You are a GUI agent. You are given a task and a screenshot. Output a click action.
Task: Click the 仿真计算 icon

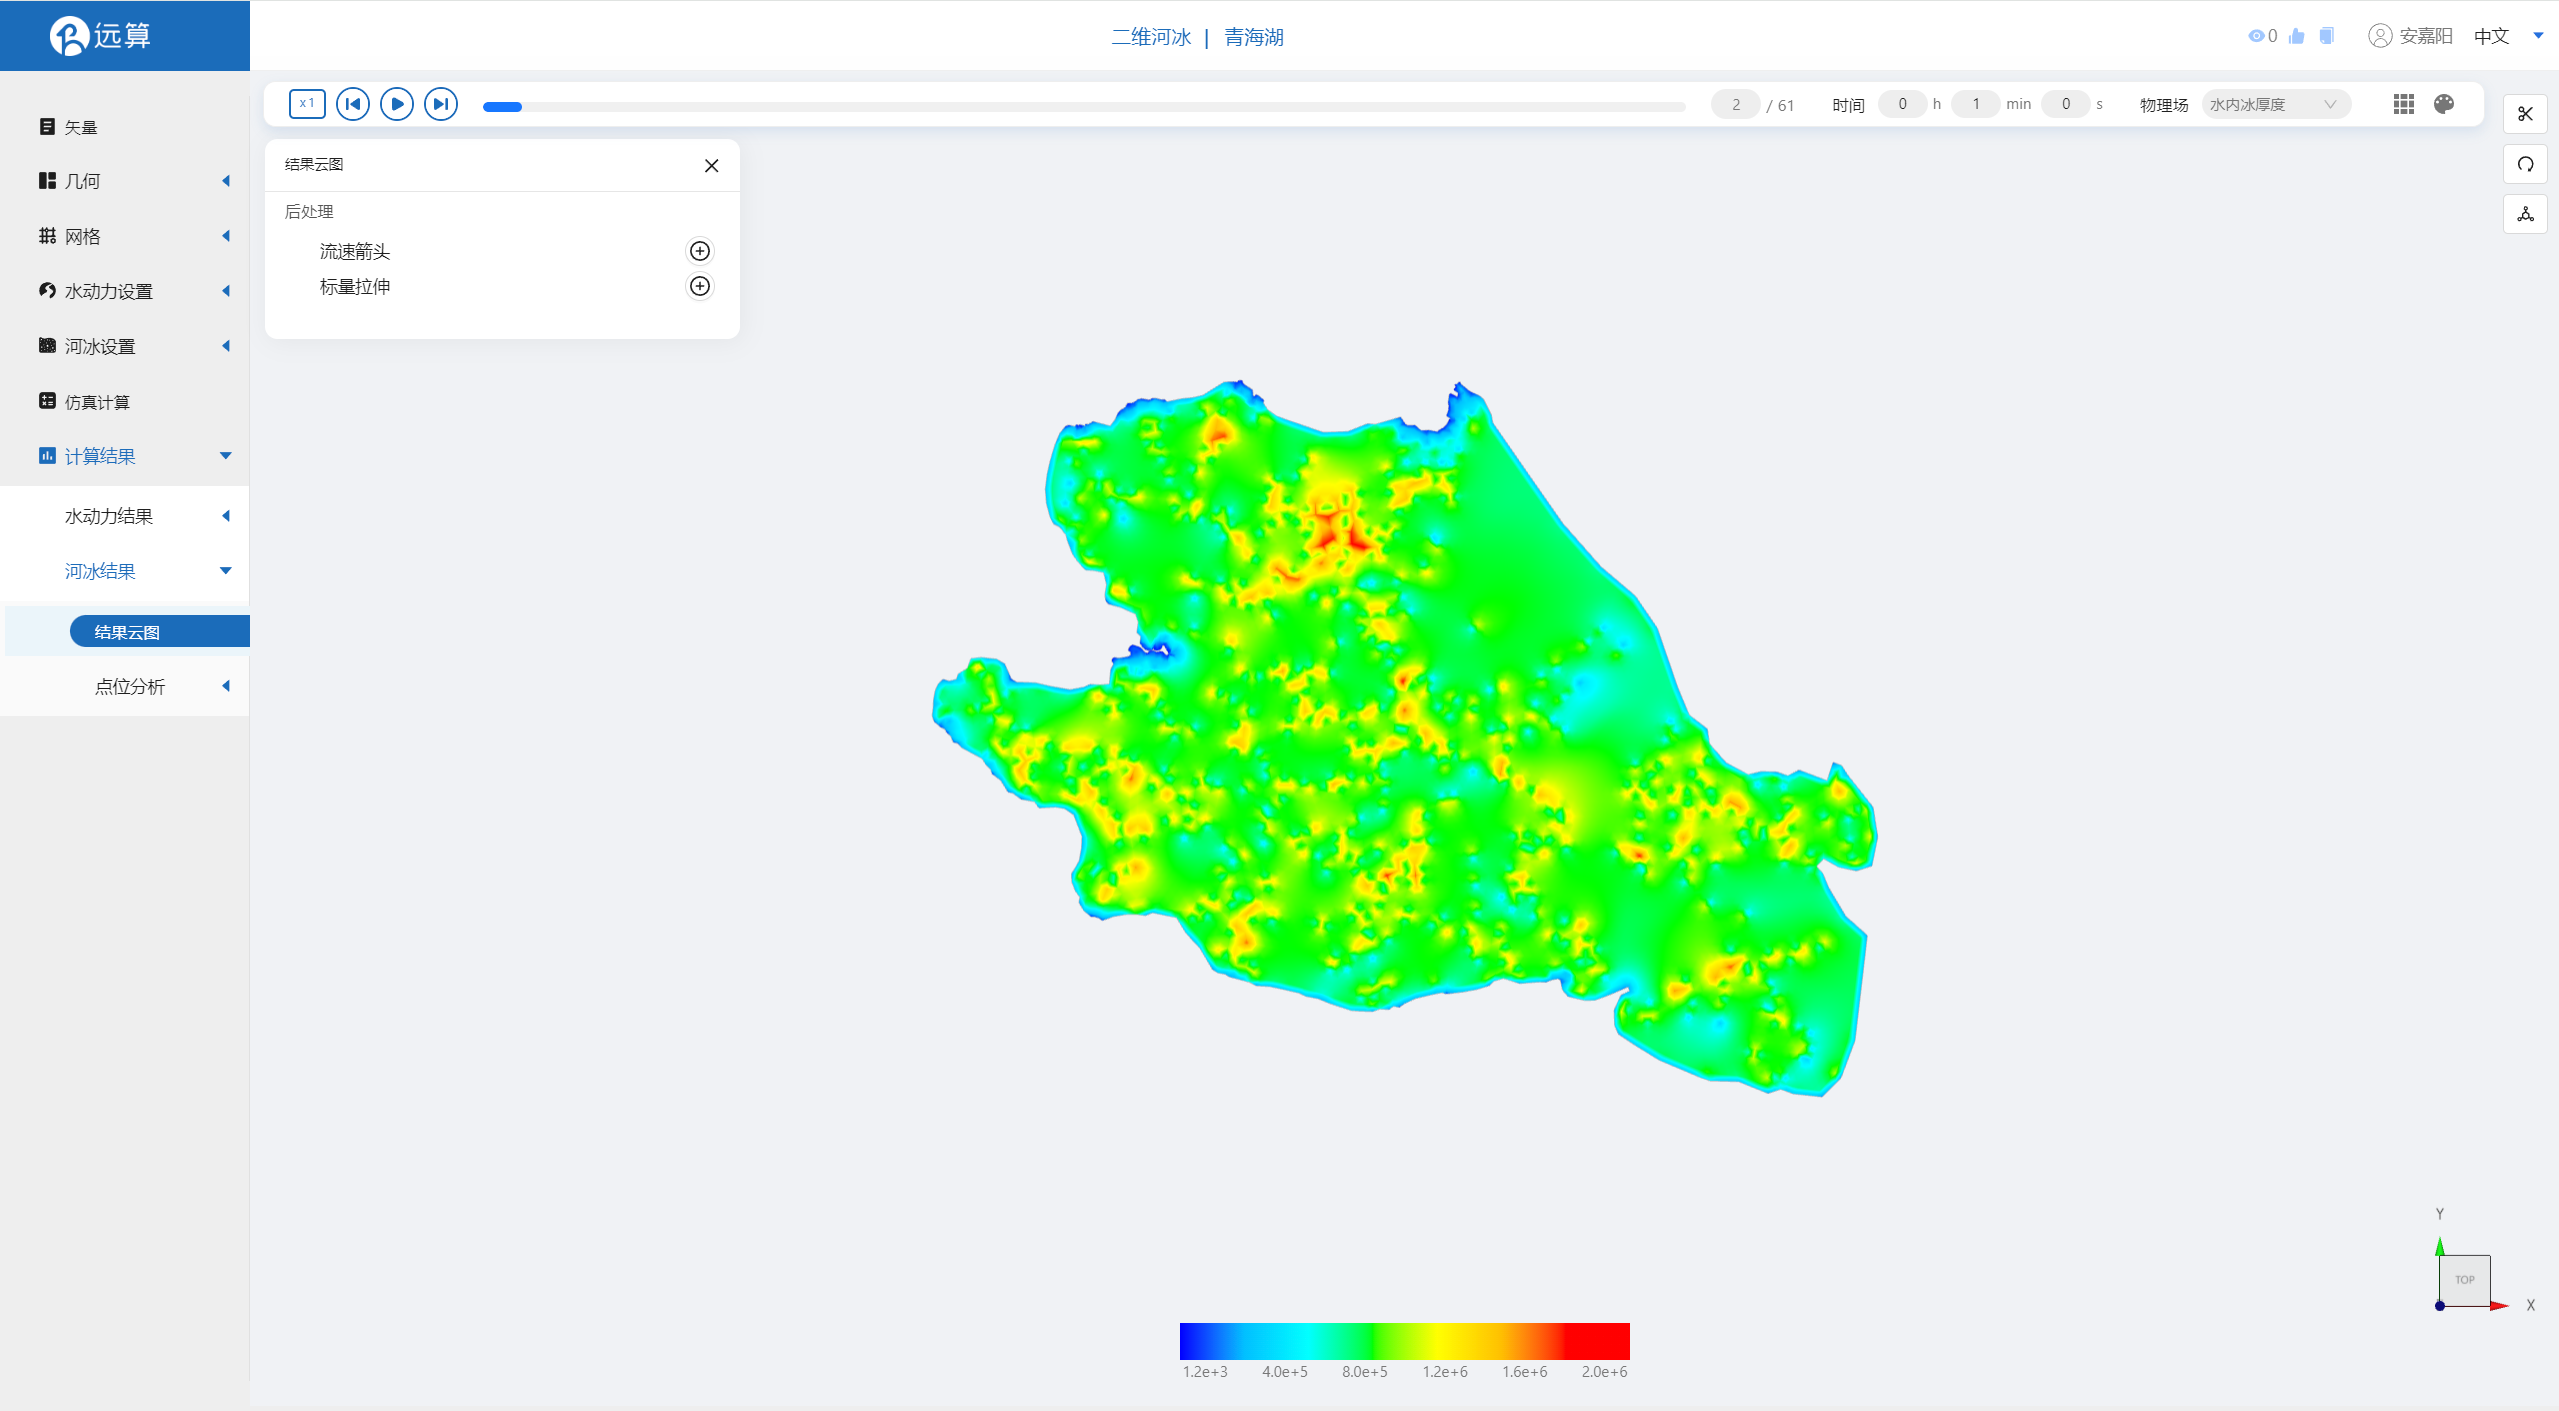coord(47,401)
